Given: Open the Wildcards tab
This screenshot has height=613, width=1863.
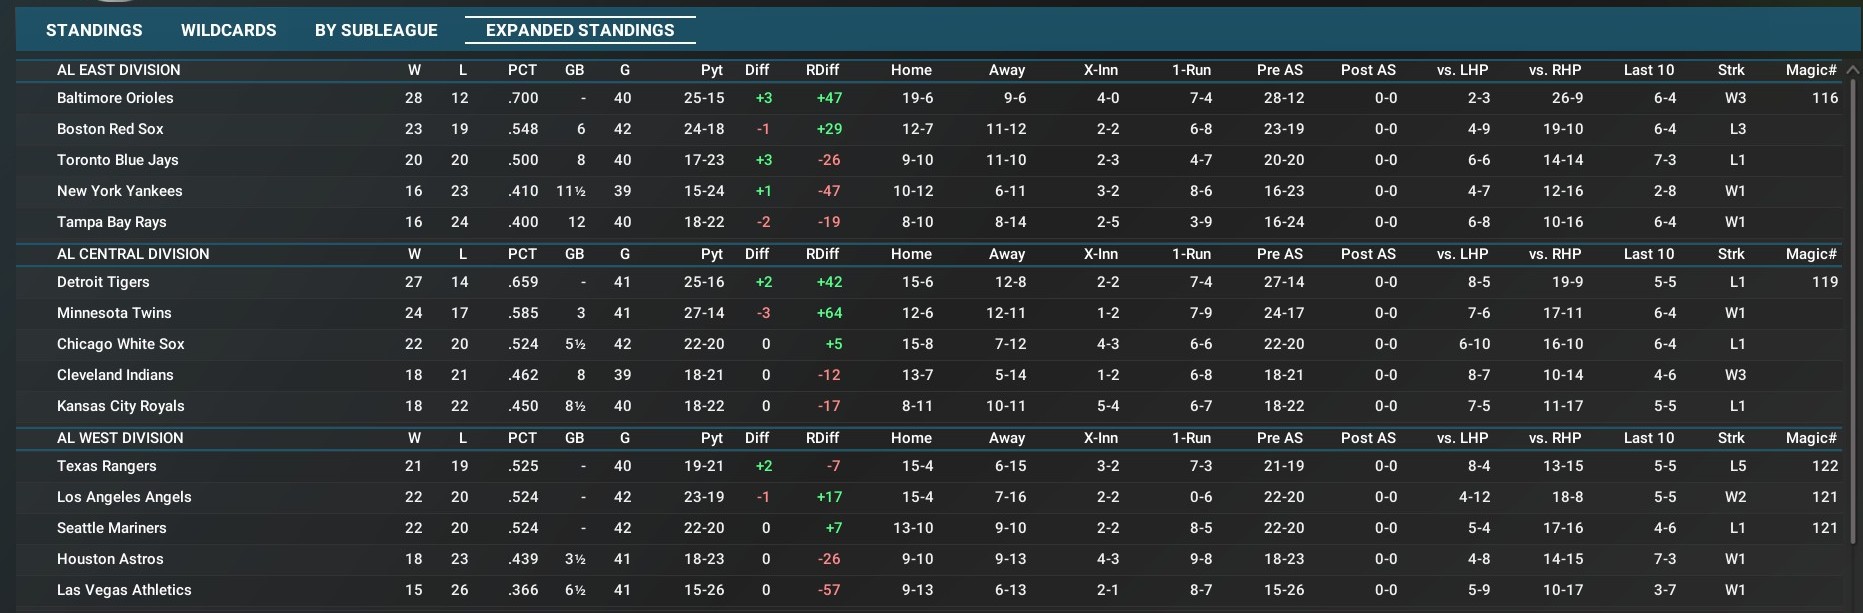Looking at the screenshot, I should [x=228, y=30].
